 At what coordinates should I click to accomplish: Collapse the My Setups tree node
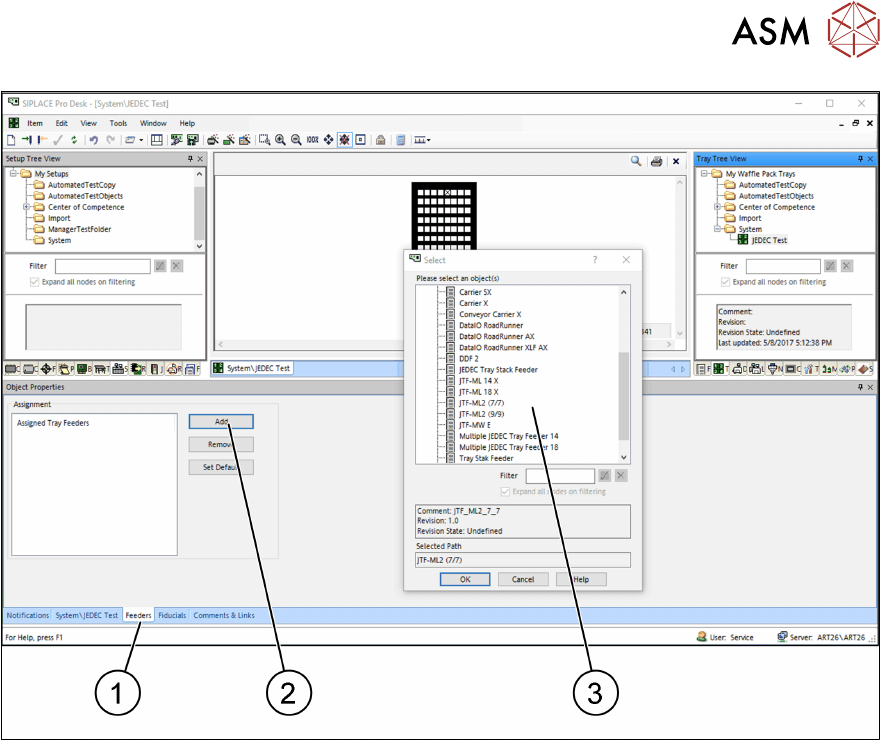[x=13, y=173]
